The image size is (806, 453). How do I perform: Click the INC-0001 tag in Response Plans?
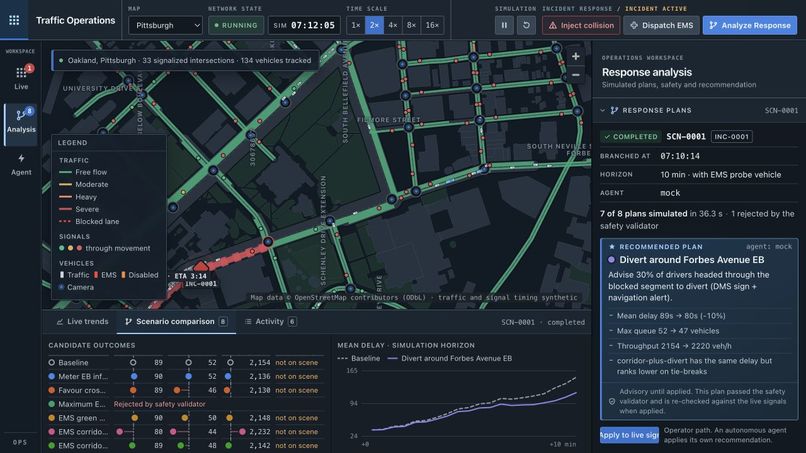[731, 137]
